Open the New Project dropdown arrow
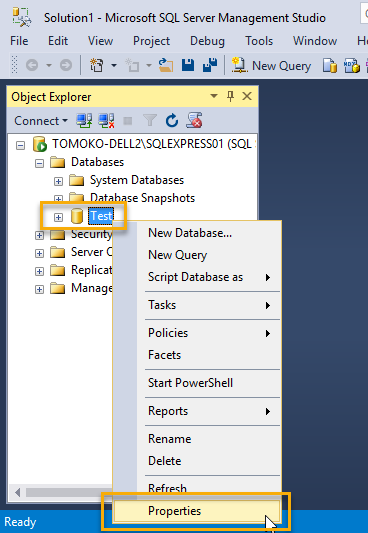Viewport: 368px width, 533px height. click(x=114, y=65)
